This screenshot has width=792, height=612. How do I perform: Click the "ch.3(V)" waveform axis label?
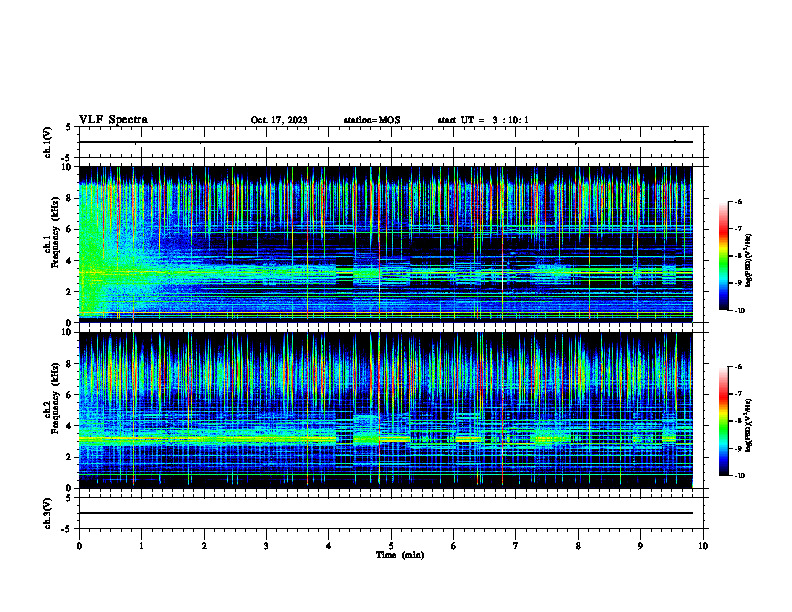[48, 514]
